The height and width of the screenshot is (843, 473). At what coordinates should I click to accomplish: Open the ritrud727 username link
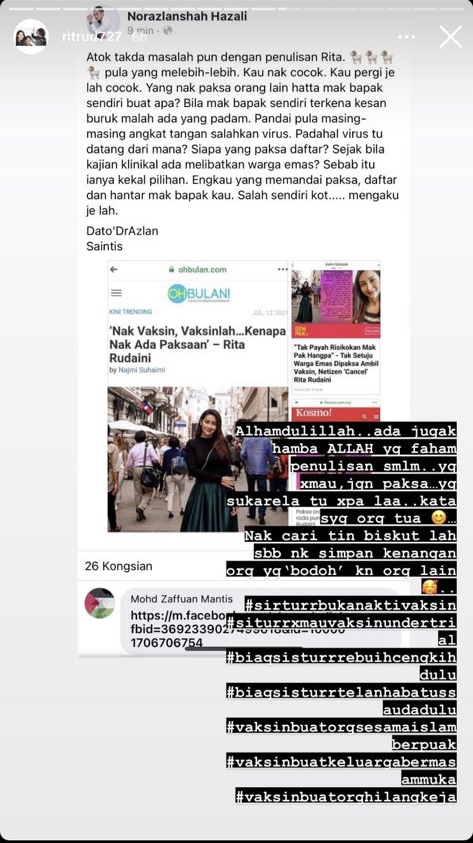tap(91, 37)
